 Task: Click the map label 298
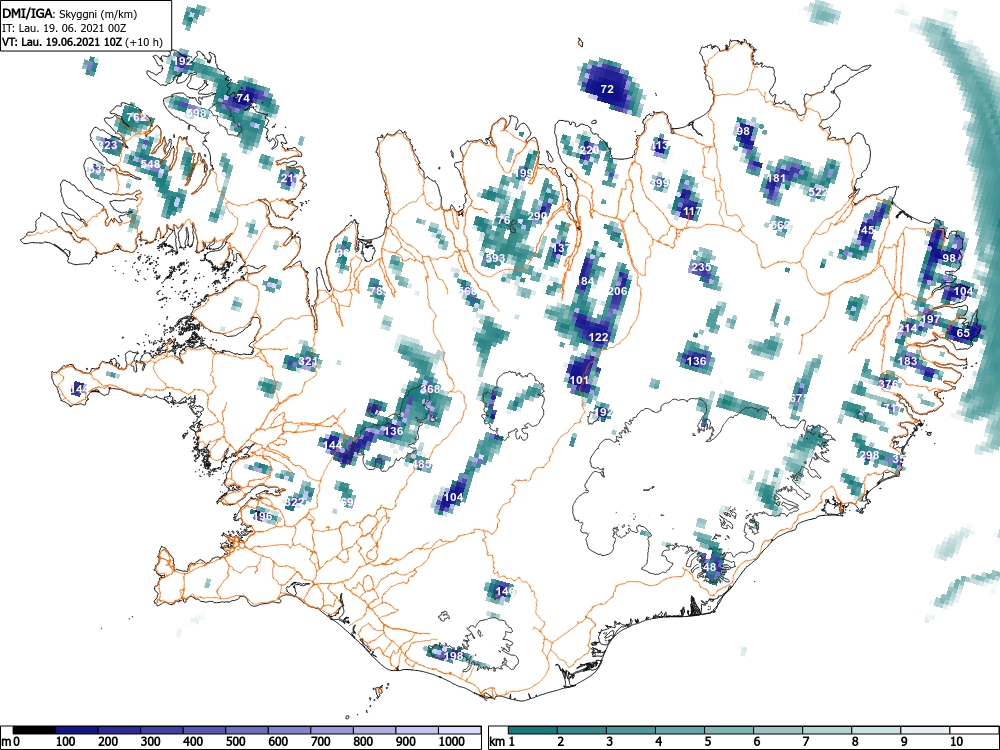tap(869, 455)
